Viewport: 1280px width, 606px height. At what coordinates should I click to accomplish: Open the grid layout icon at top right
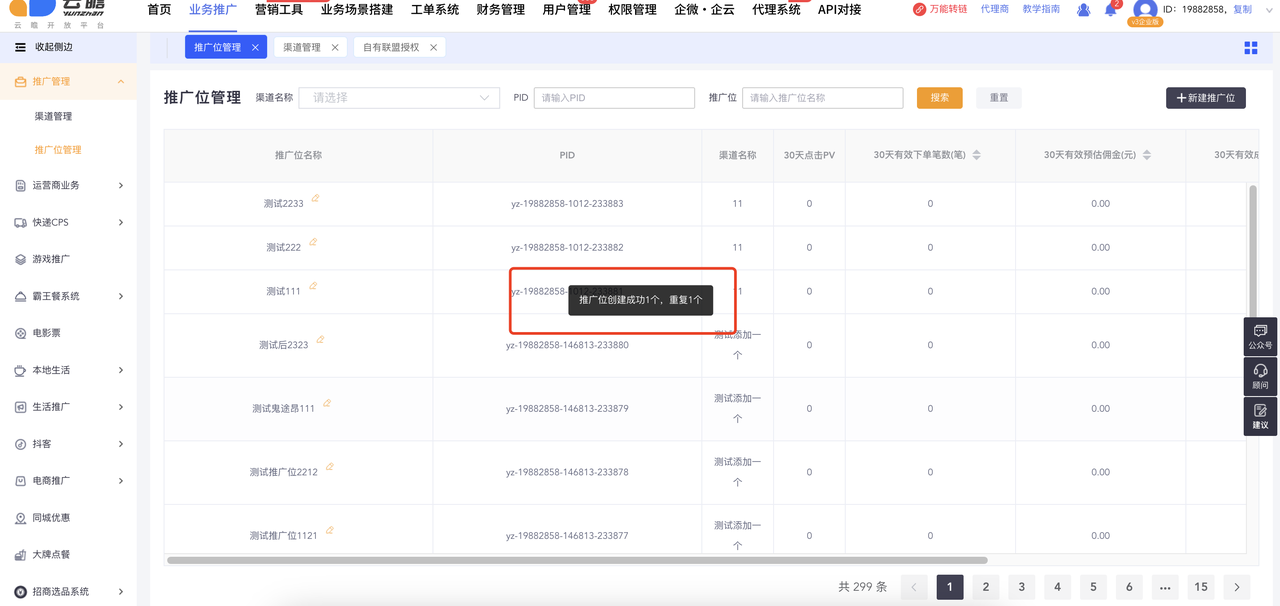point(1250,48)
